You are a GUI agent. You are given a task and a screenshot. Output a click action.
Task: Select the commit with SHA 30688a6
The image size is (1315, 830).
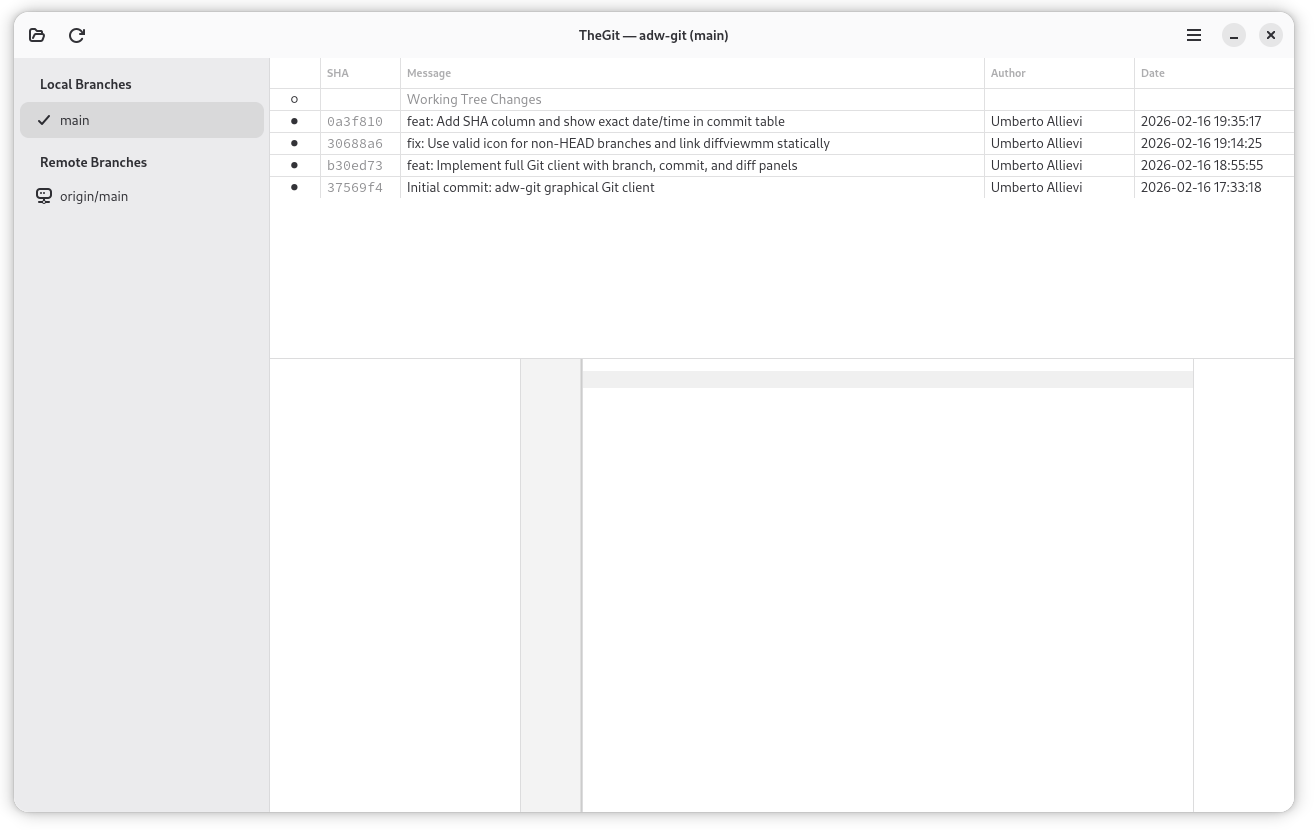pos(355,143)
